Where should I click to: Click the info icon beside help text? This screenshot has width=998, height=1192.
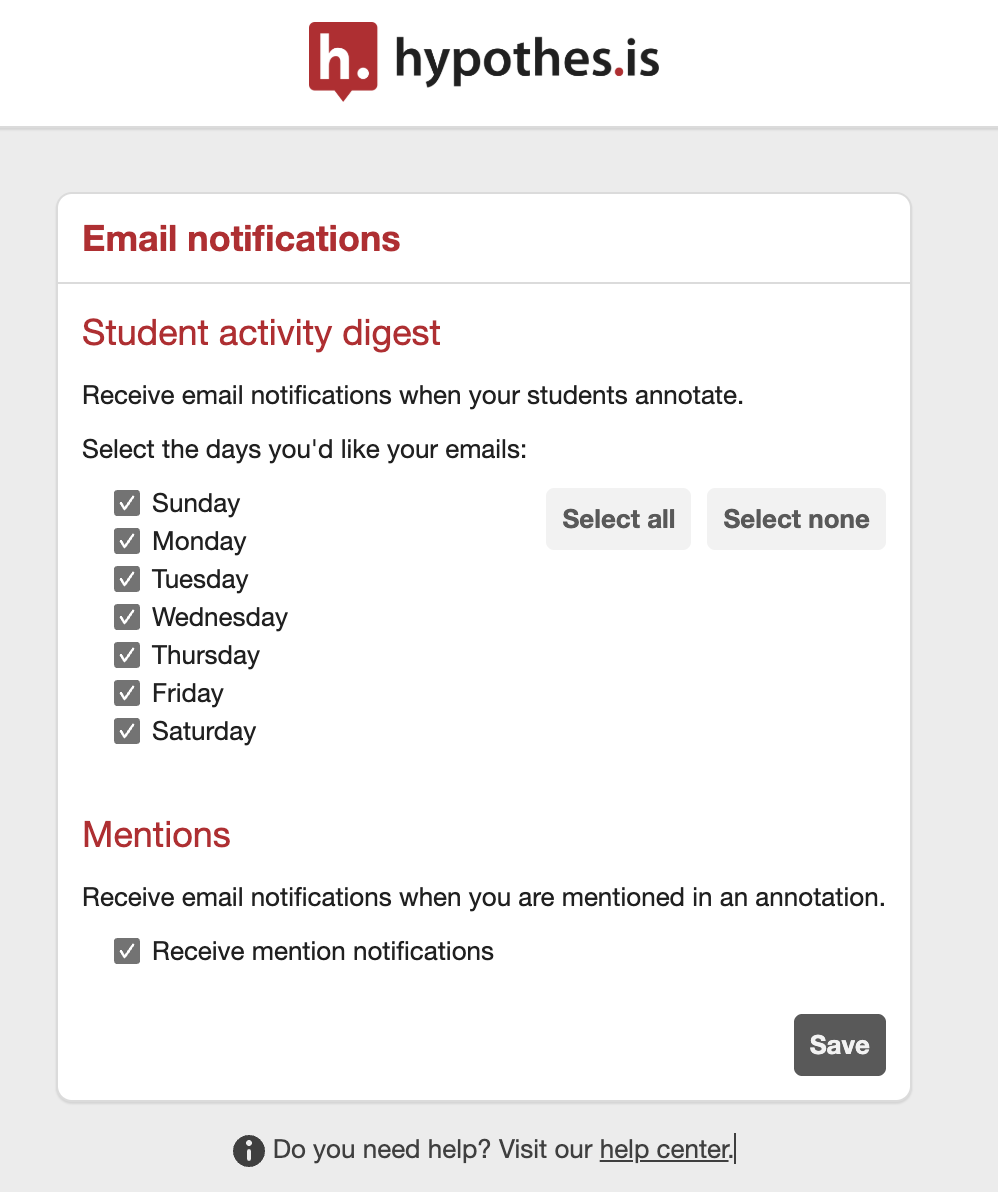coord(249,1150)
